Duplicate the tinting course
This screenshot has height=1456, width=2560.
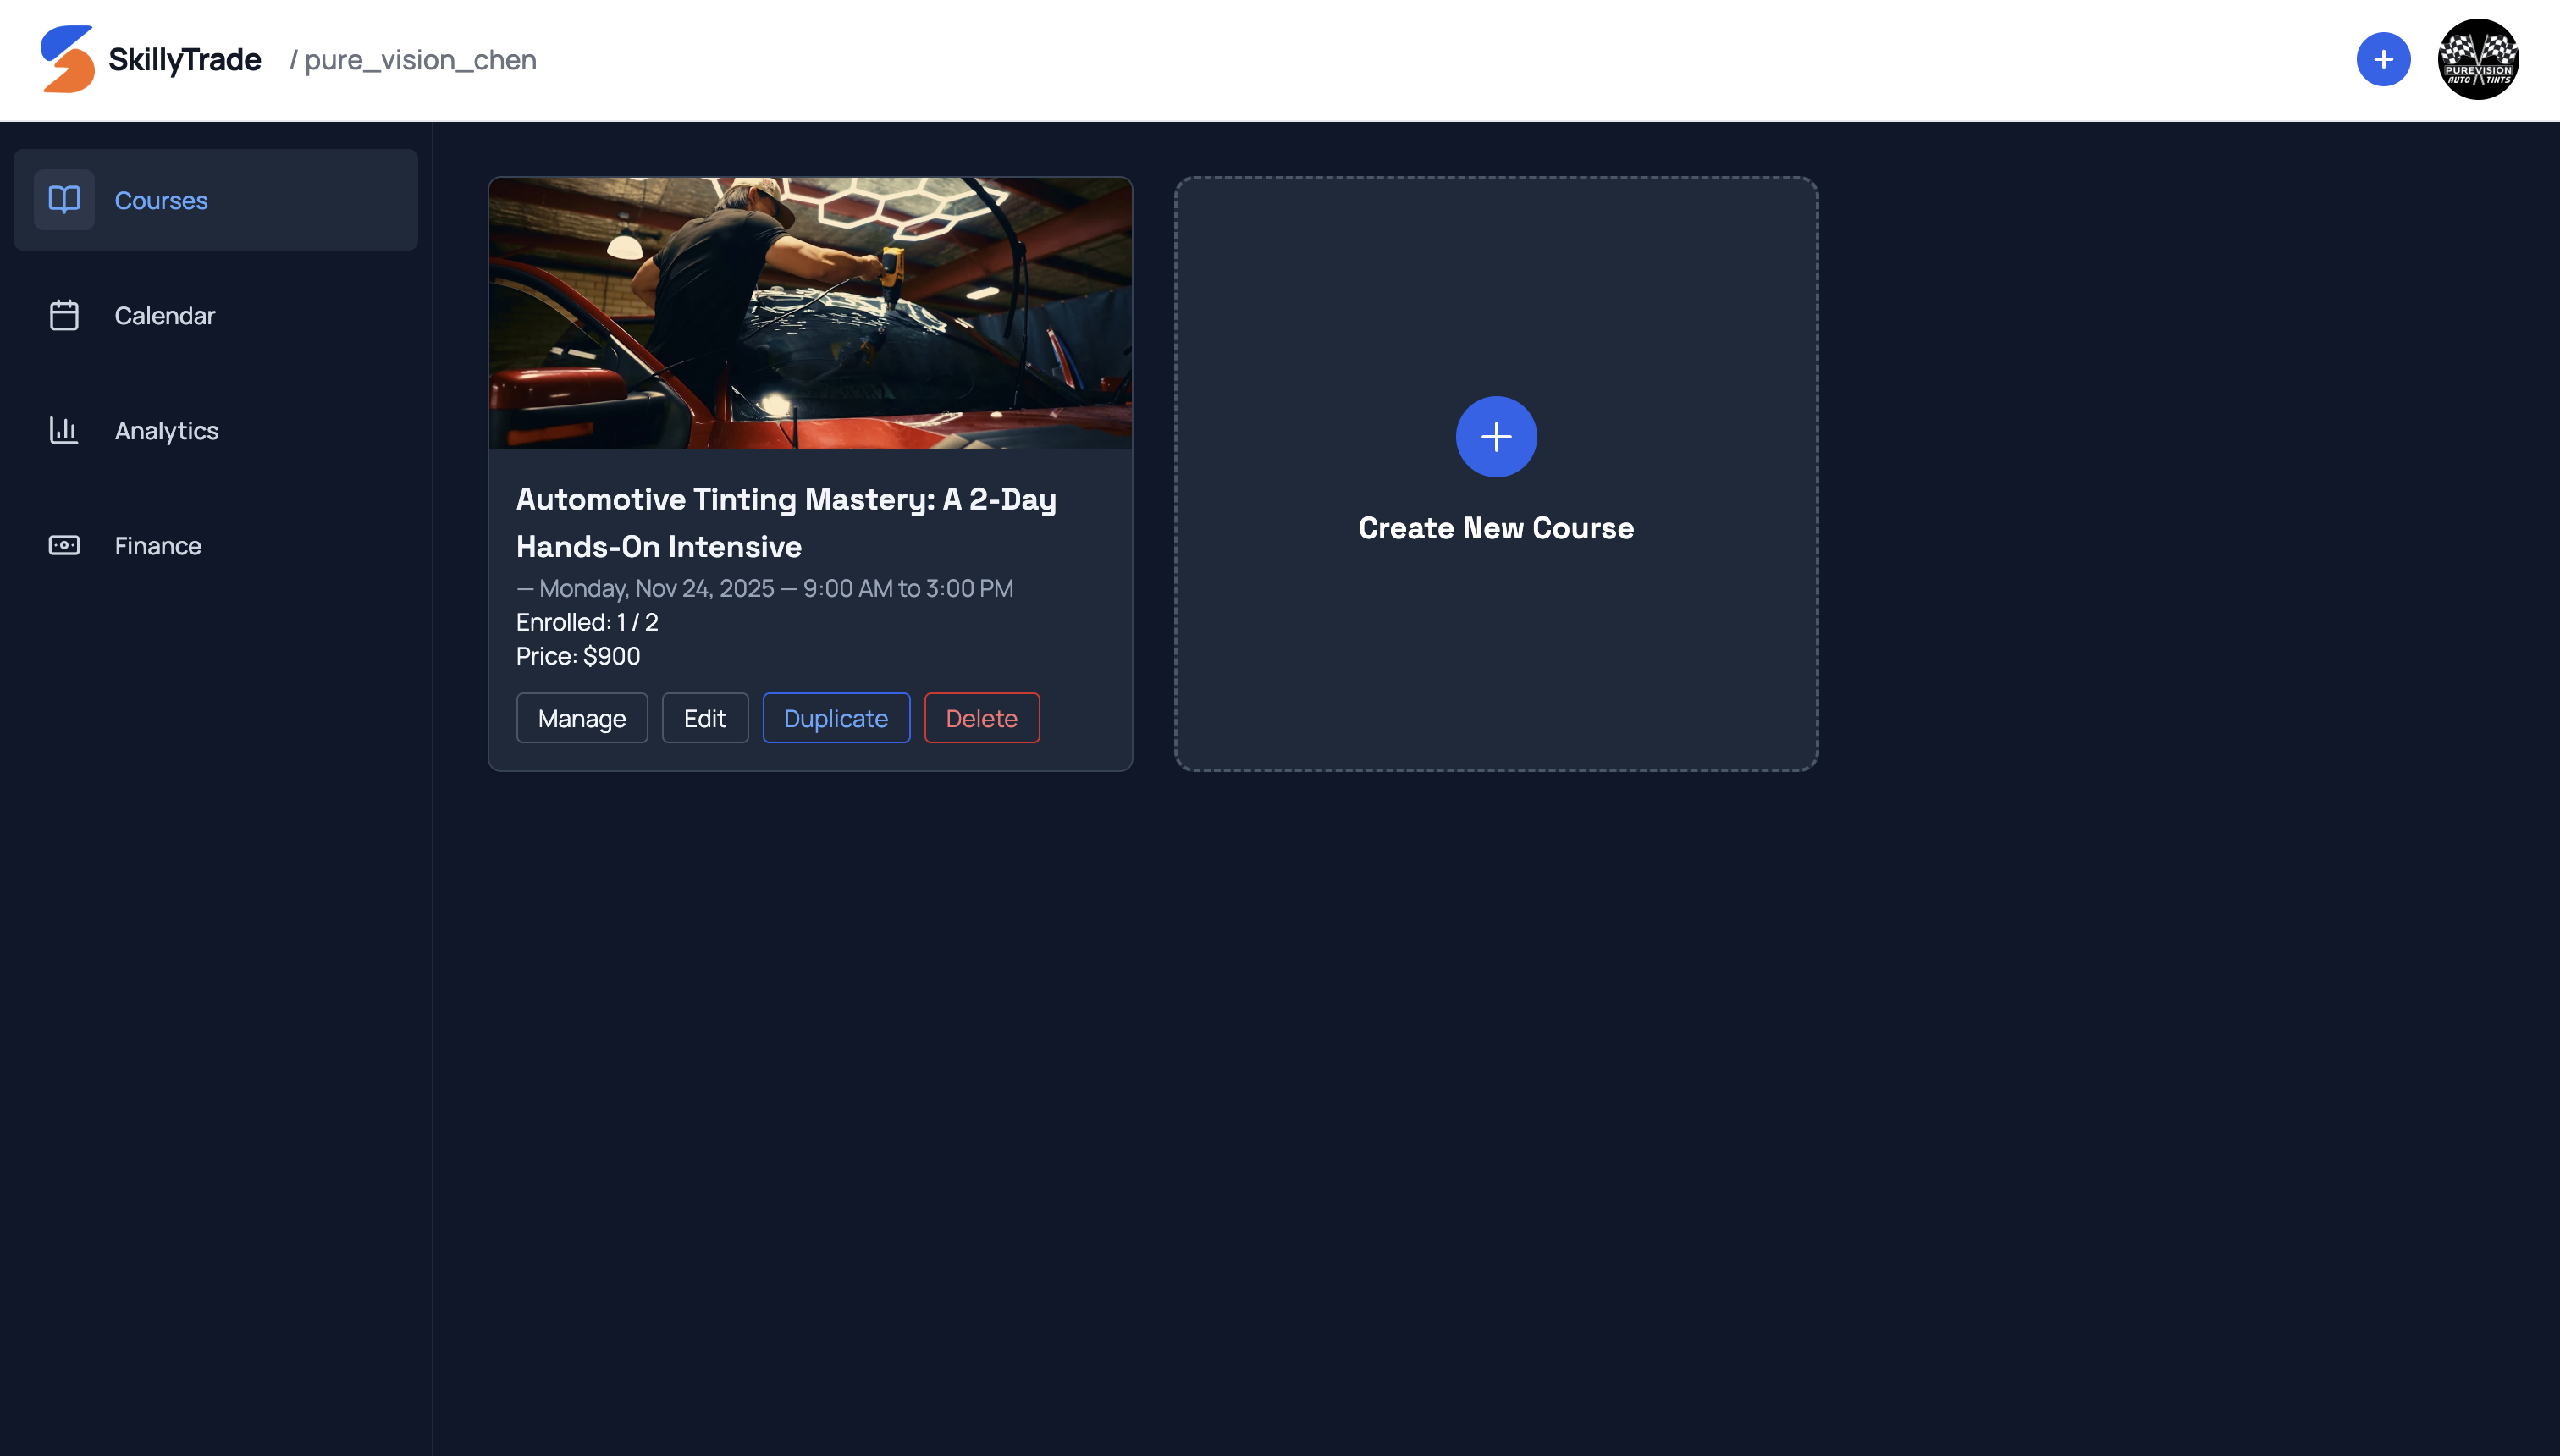click(x=836, y=717)
